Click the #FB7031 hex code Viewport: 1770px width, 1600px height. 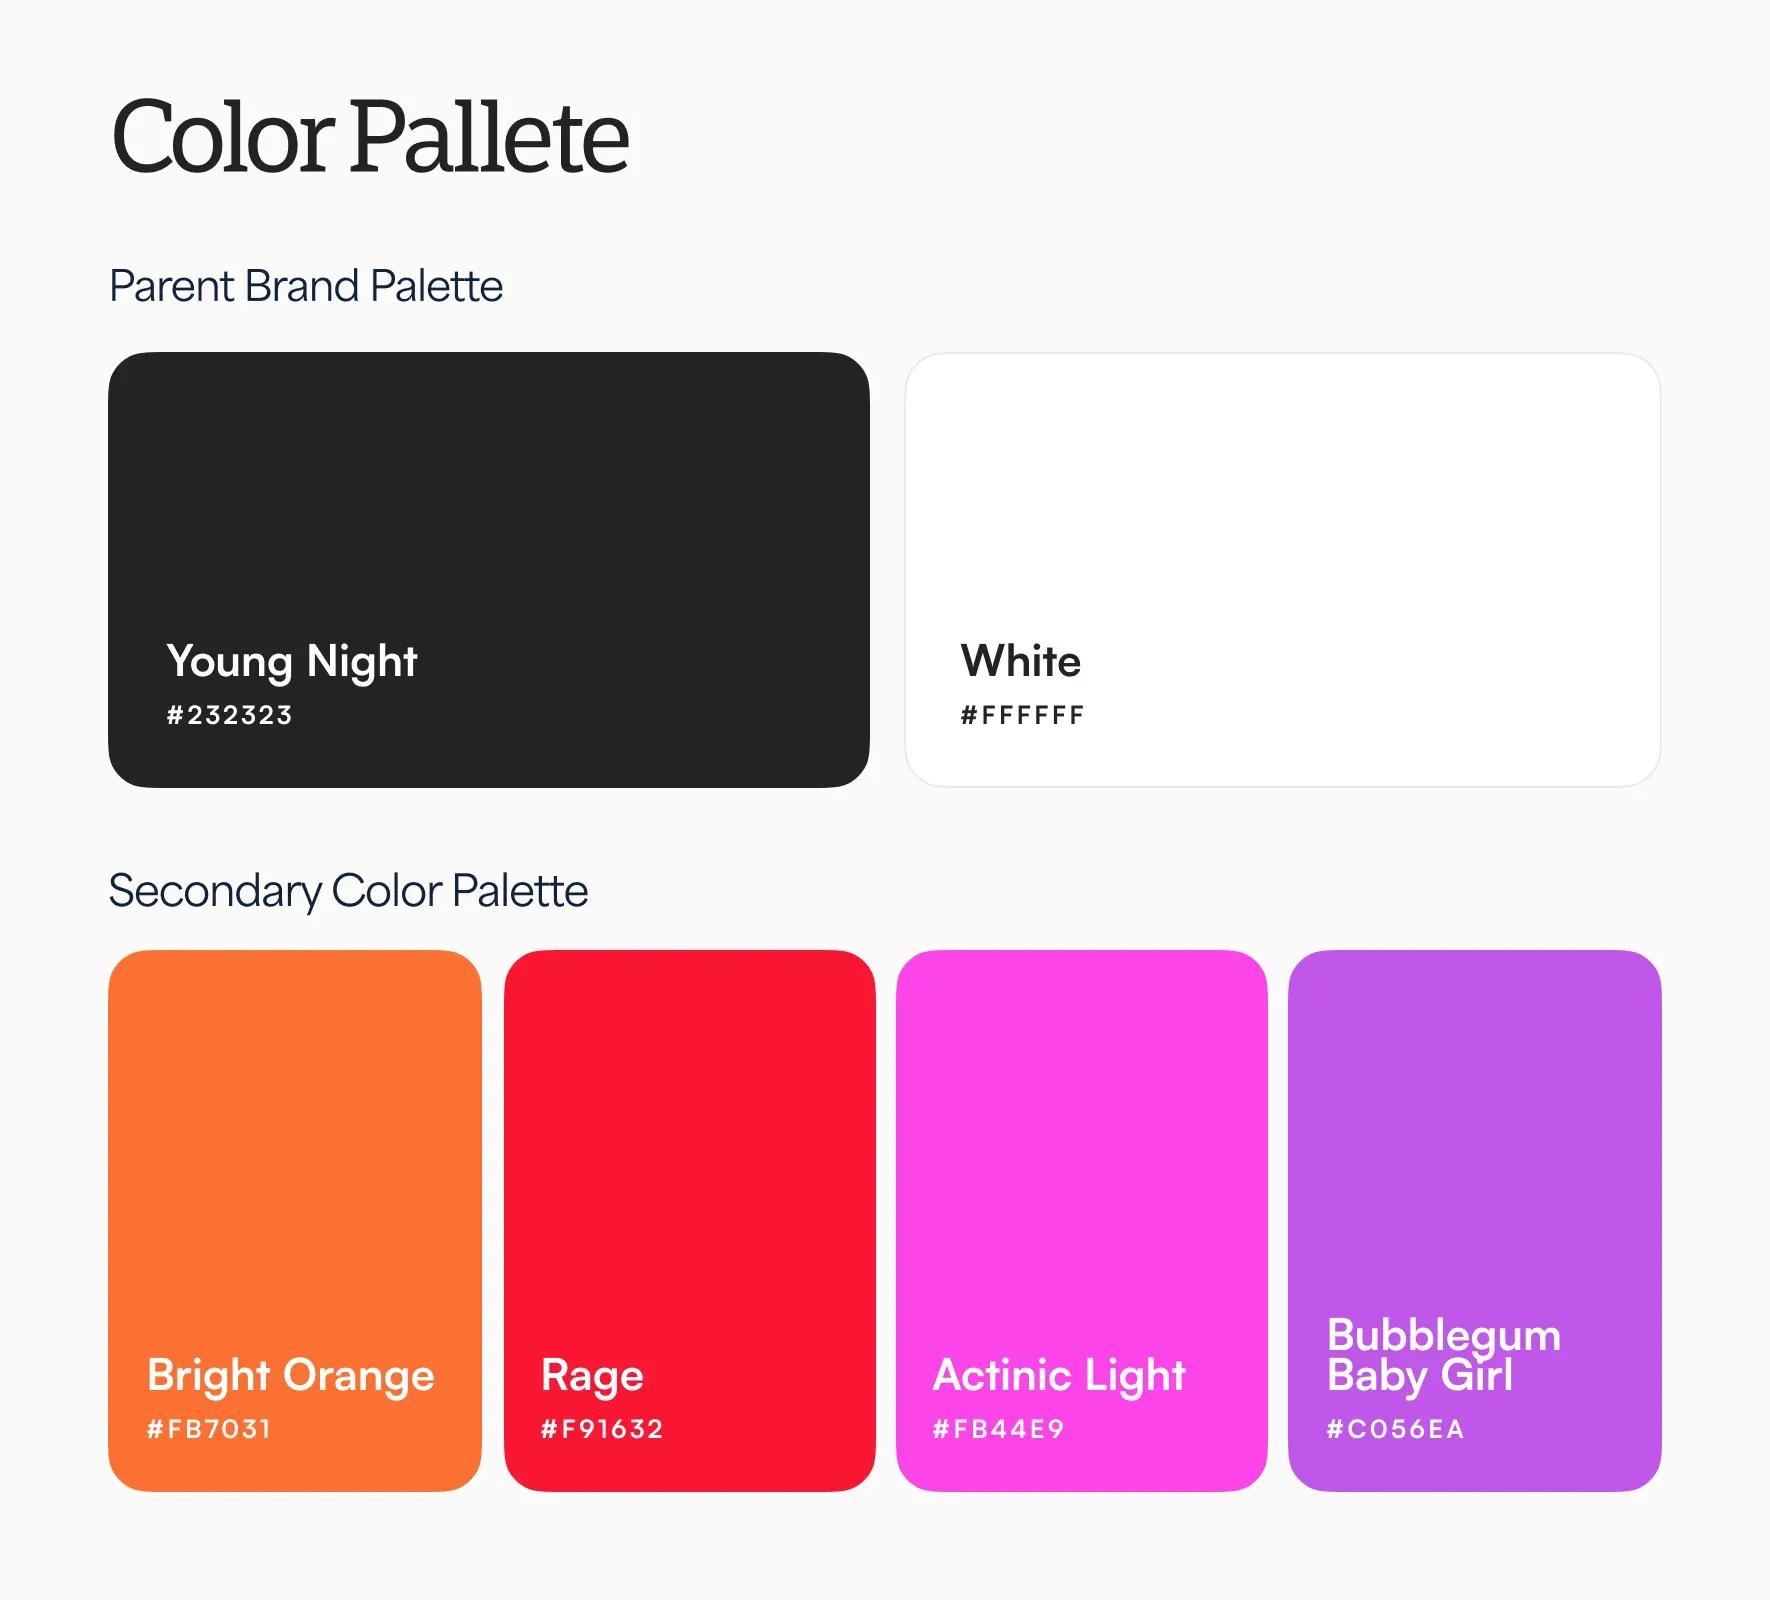[x=208, y=1429]
